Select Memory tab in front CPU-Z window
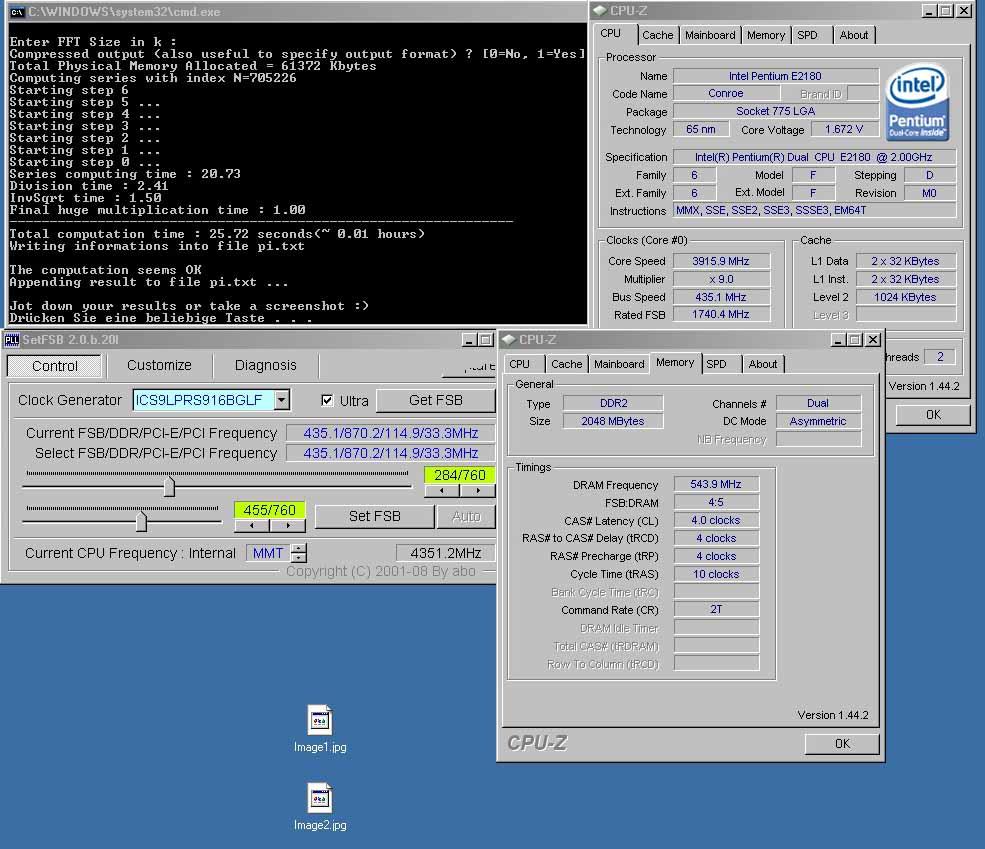Viewport: 985px width, 849px height. click(675, 363)
